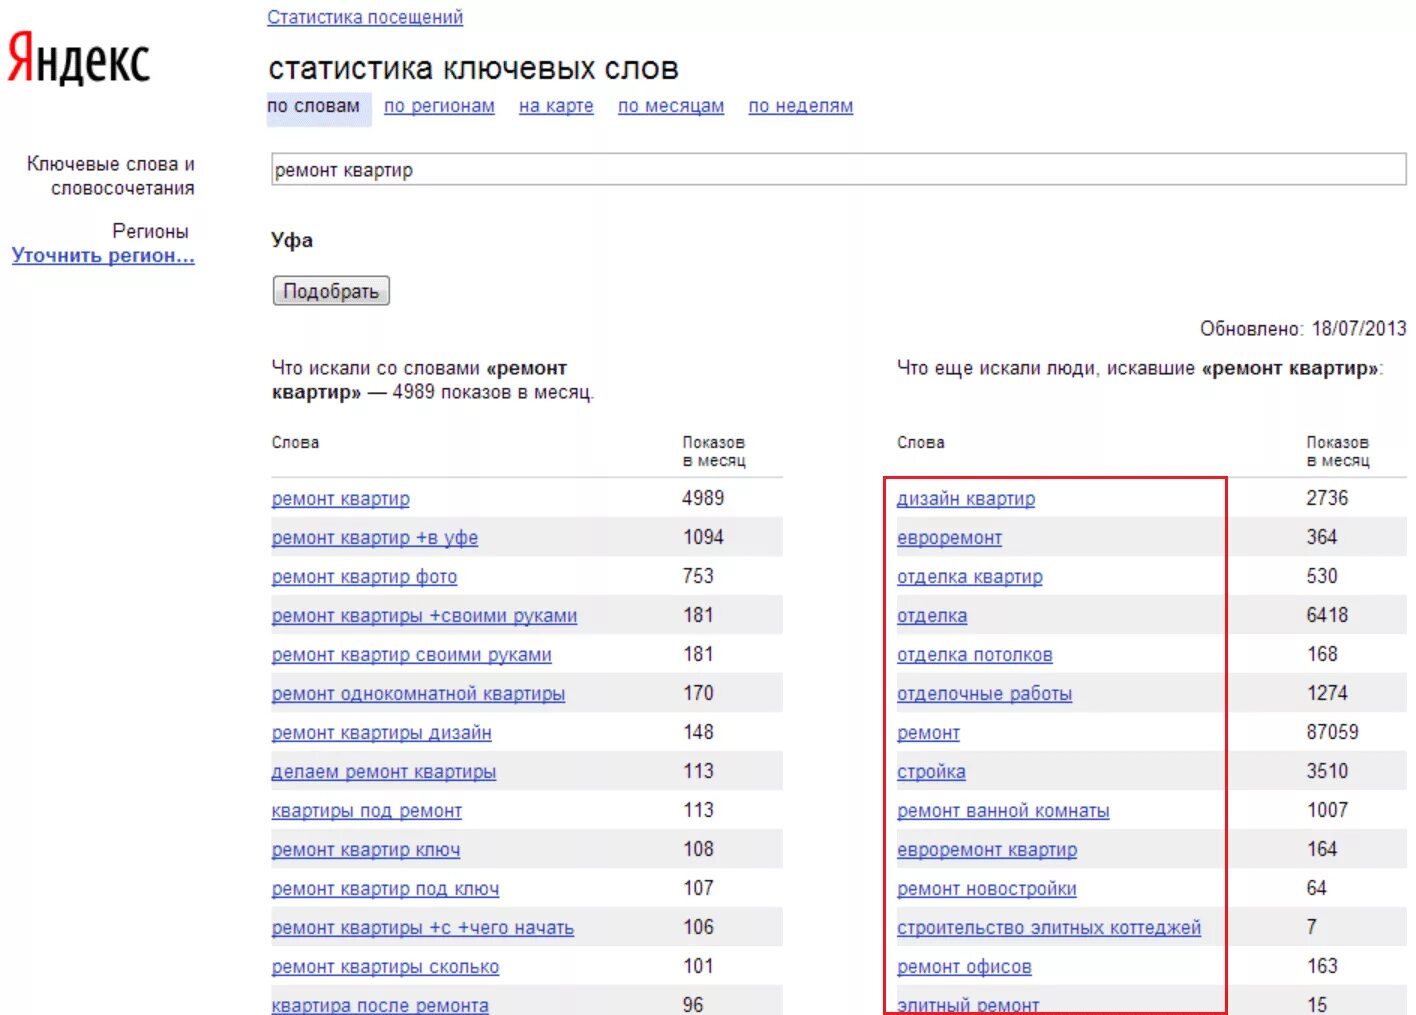Open the ремонт офисов link
This screenshot has width=1416, height=1015.
(964, 966)
